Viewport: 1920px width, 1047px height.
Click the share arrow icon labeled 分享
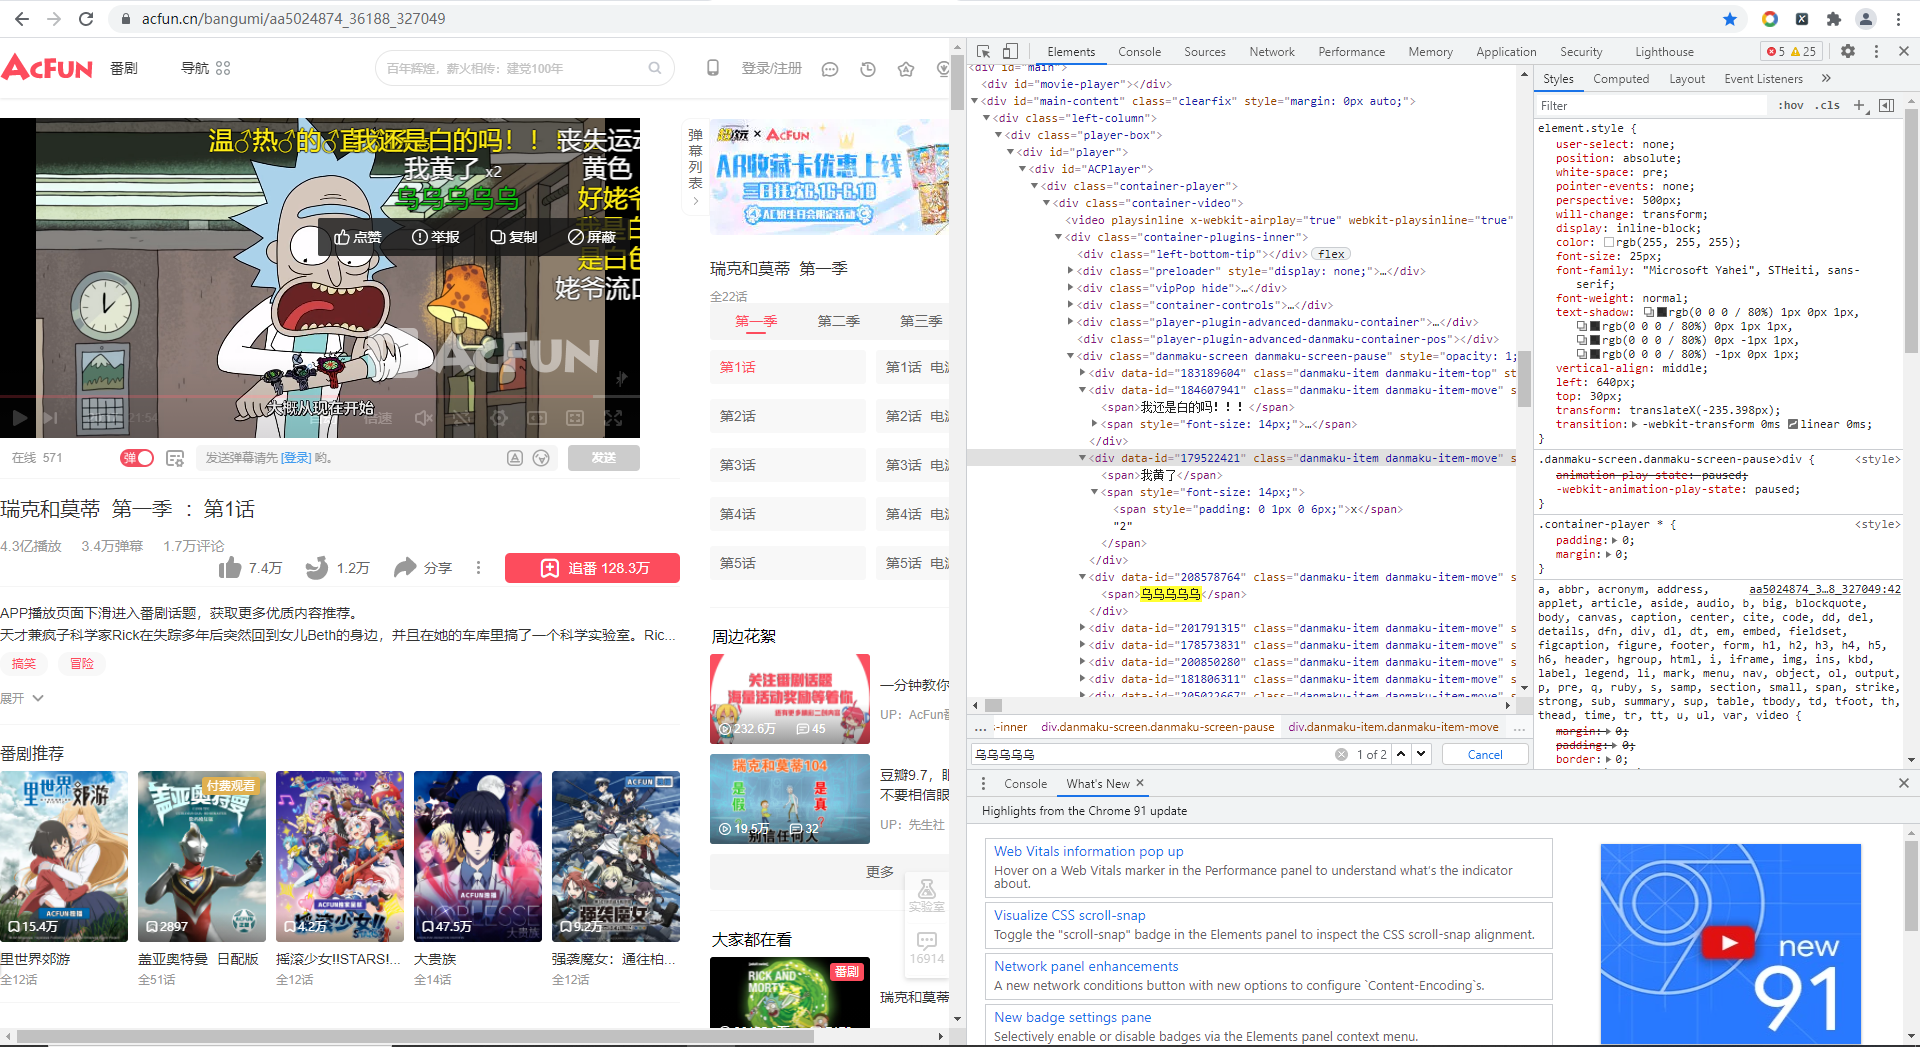[x=405, y=568]
